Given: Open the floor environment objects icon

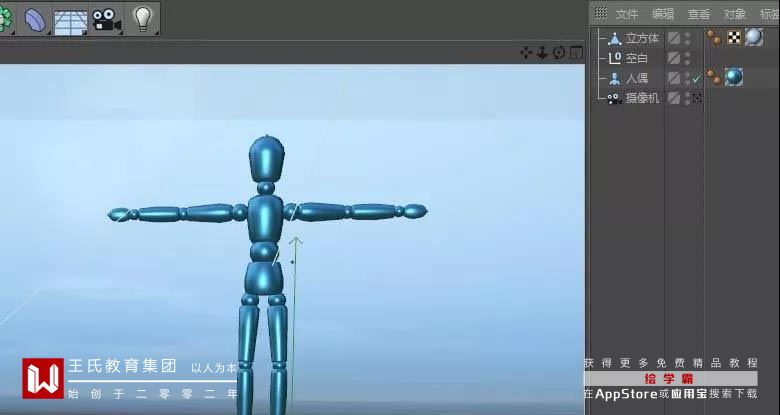Looking at the screenshot, I should (x=71, y=21).
